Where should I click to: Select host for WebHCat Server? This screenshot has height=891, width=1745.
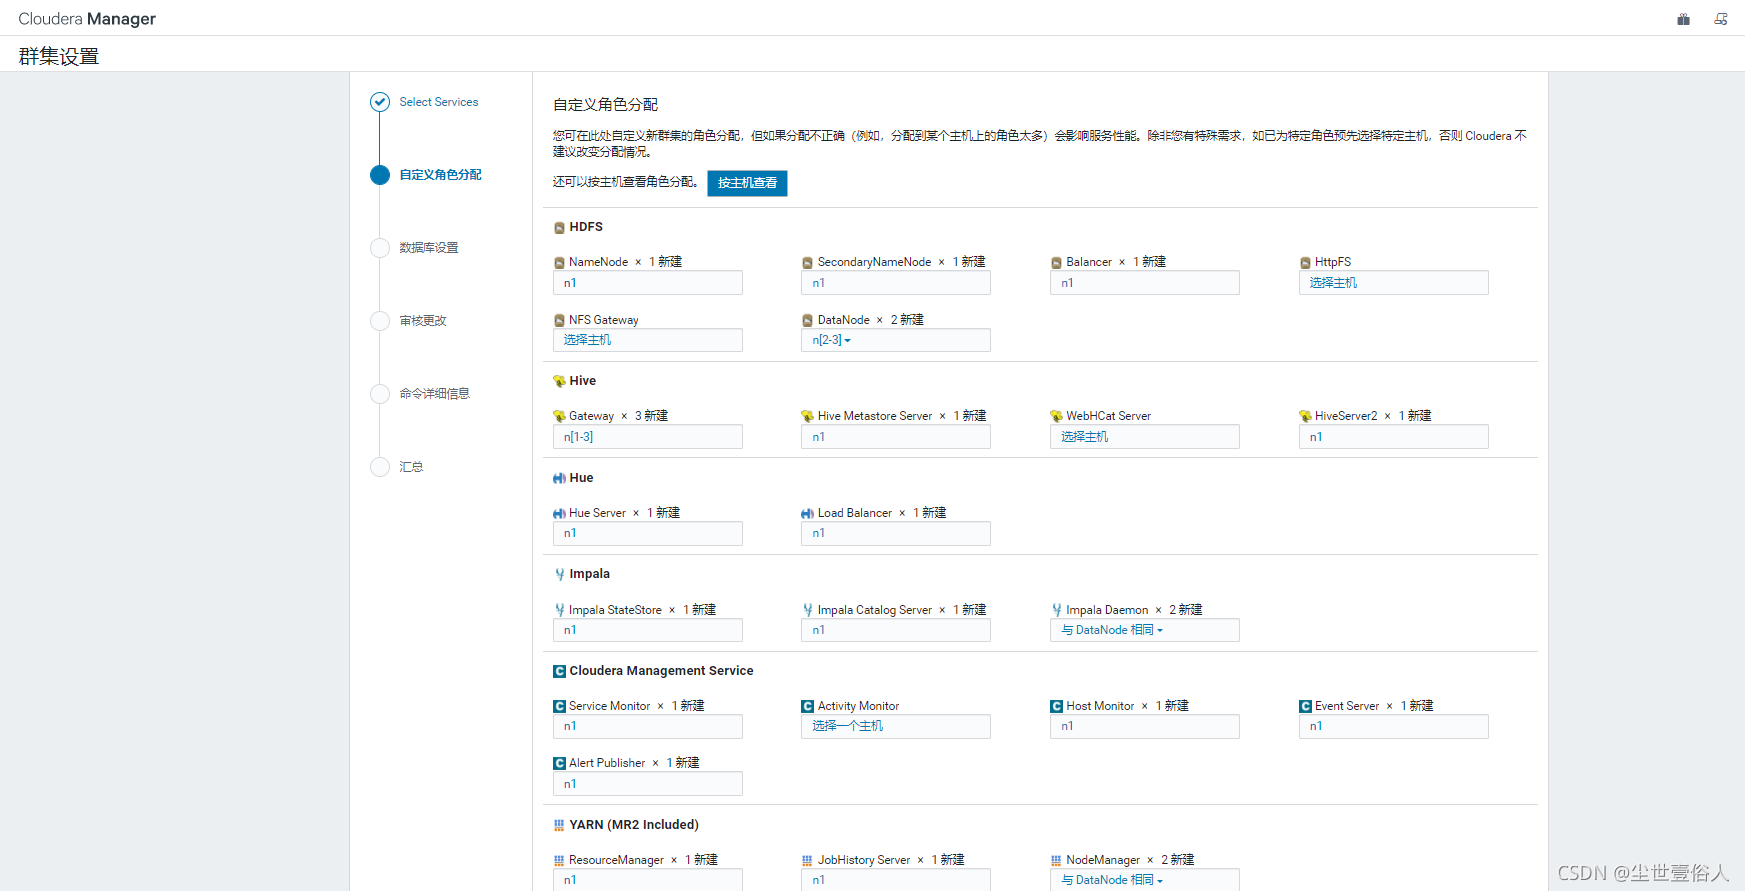tap(1145, 437)
